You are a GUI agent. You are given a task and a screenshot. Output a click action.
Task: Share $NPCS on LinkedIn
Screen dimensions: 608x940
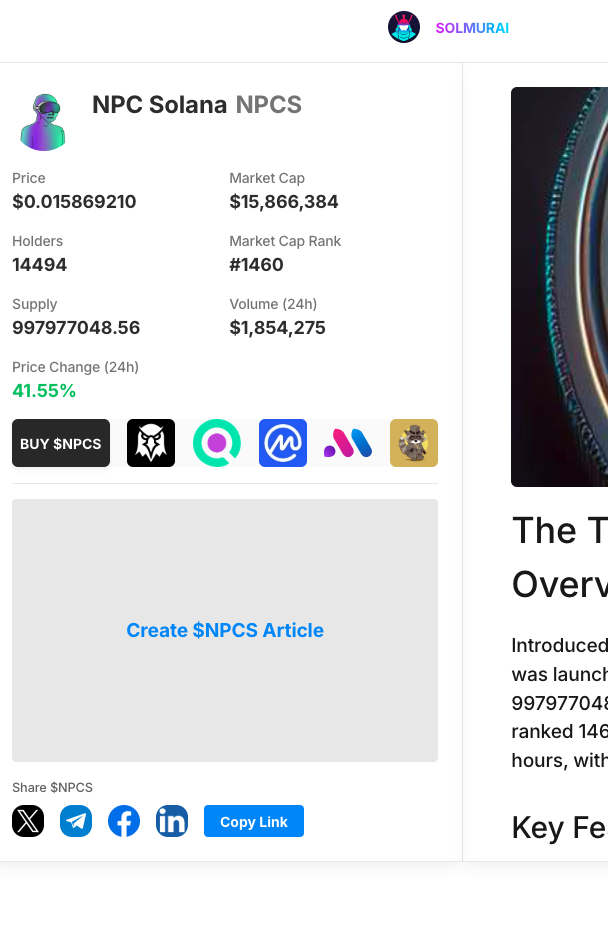[172, 821]
